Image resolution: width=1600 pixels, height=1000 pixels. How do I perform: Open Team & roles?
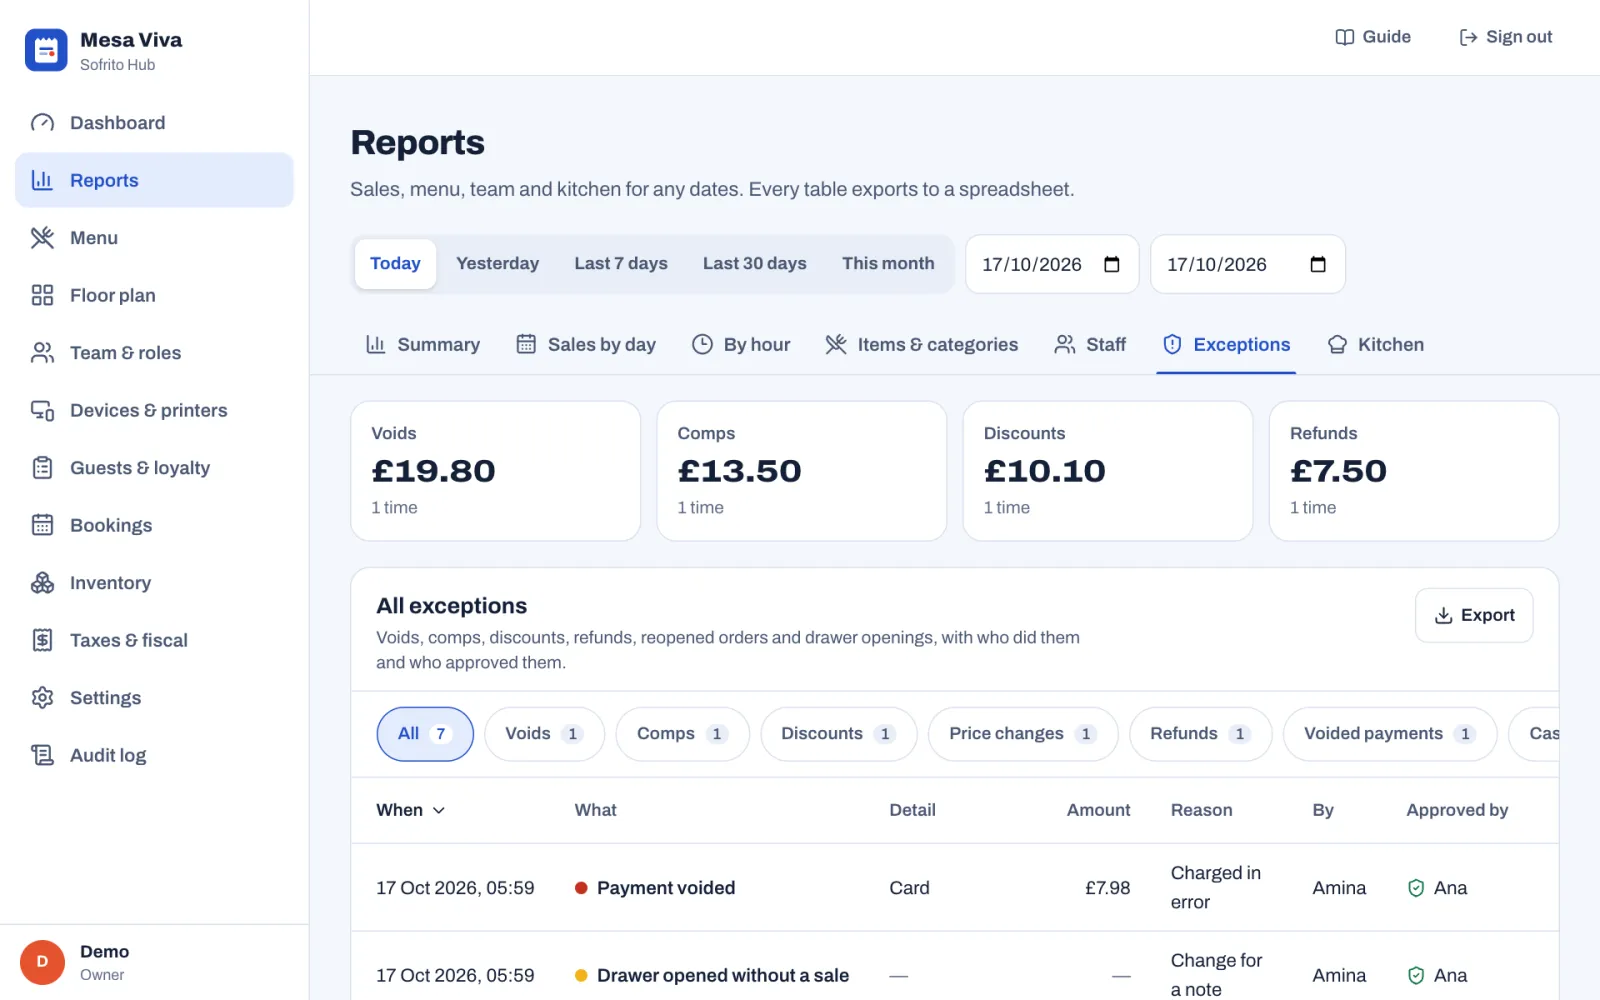coord(154,353)
